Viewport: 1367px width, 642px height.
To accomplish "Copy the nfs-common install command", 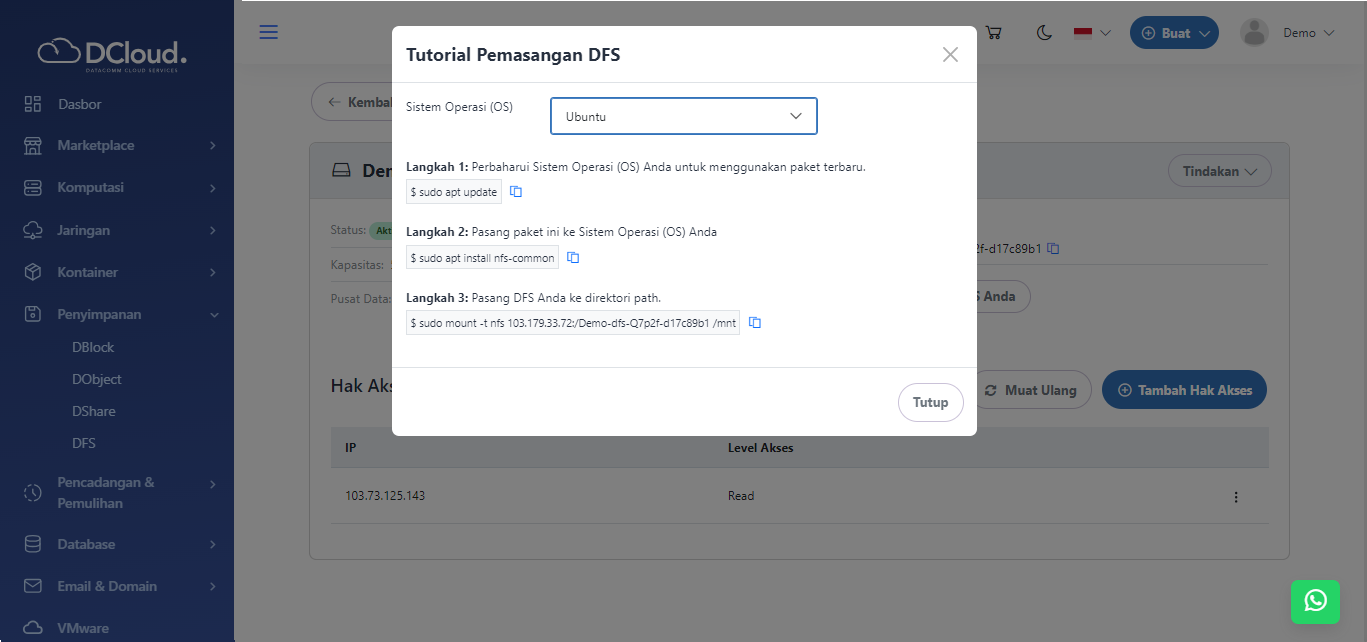I will click(x=572, y=257).
